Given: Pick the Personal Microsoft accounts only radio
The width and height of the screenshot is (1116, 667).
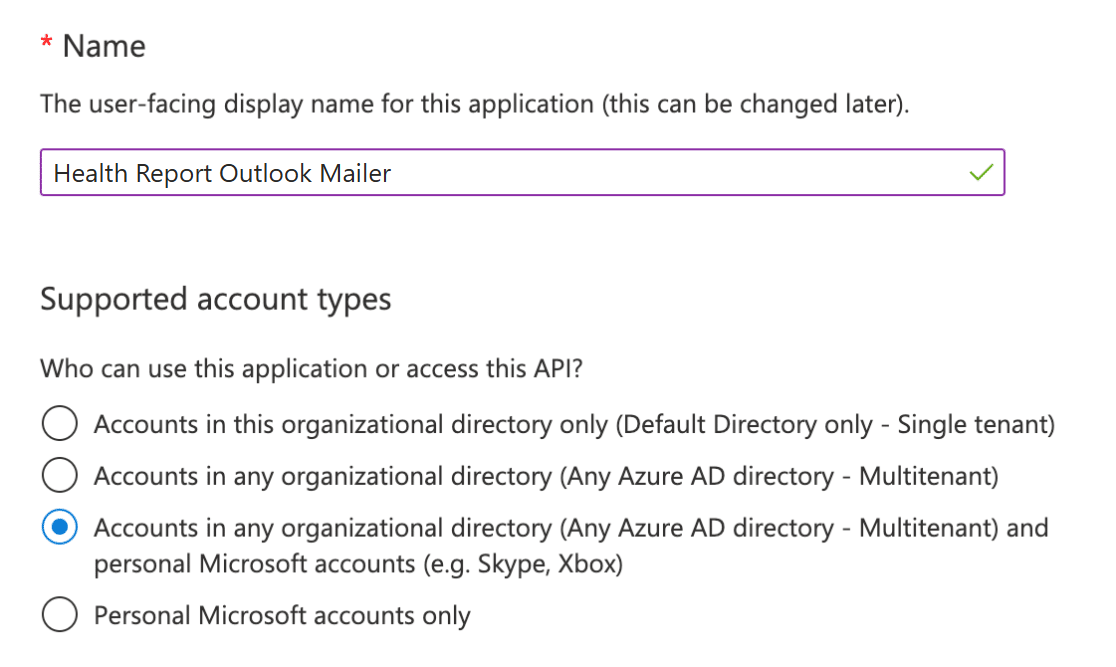Looking at the screenshot, I should coord(60,616).
